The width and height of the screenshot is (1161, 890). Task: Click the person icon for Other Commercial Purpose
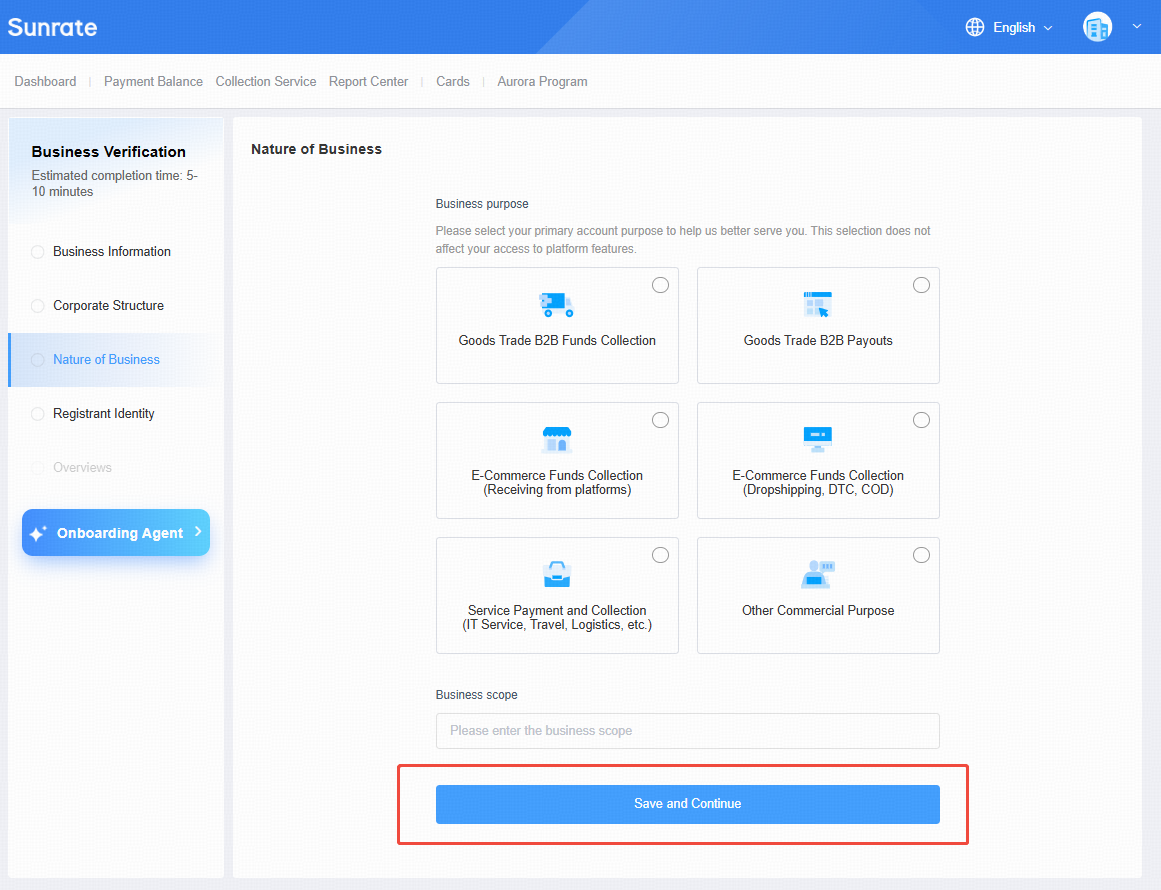(817, 574)
